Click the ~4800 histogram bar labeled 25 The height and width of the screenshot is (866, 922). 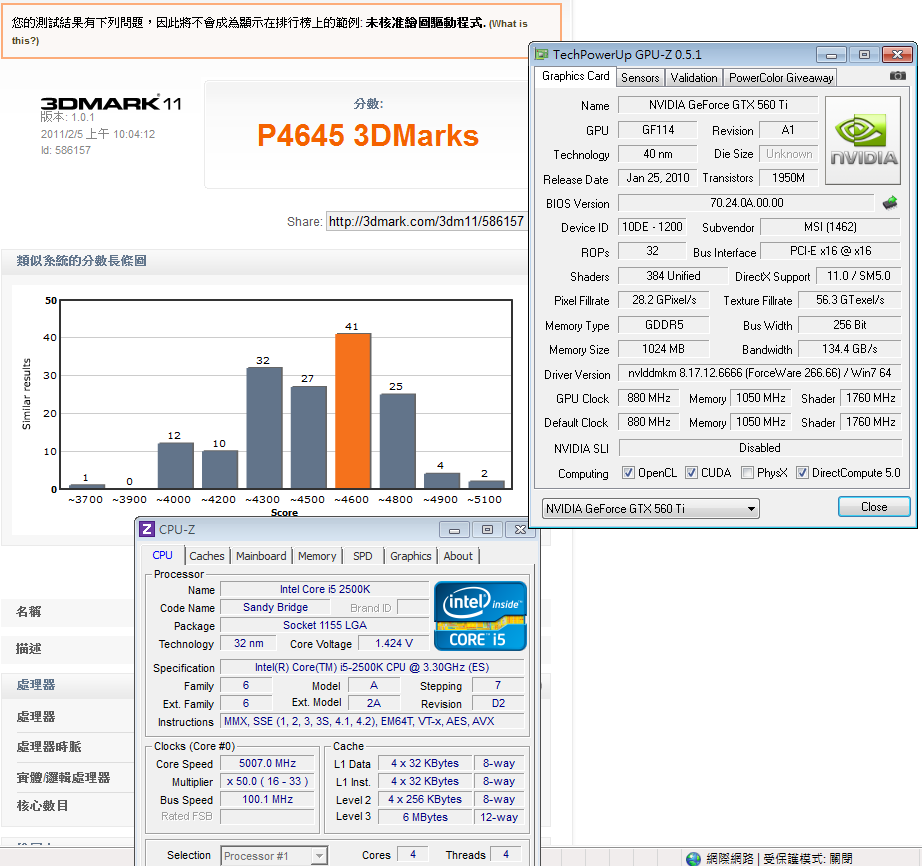pyautogui.click(x=397, y=441)
